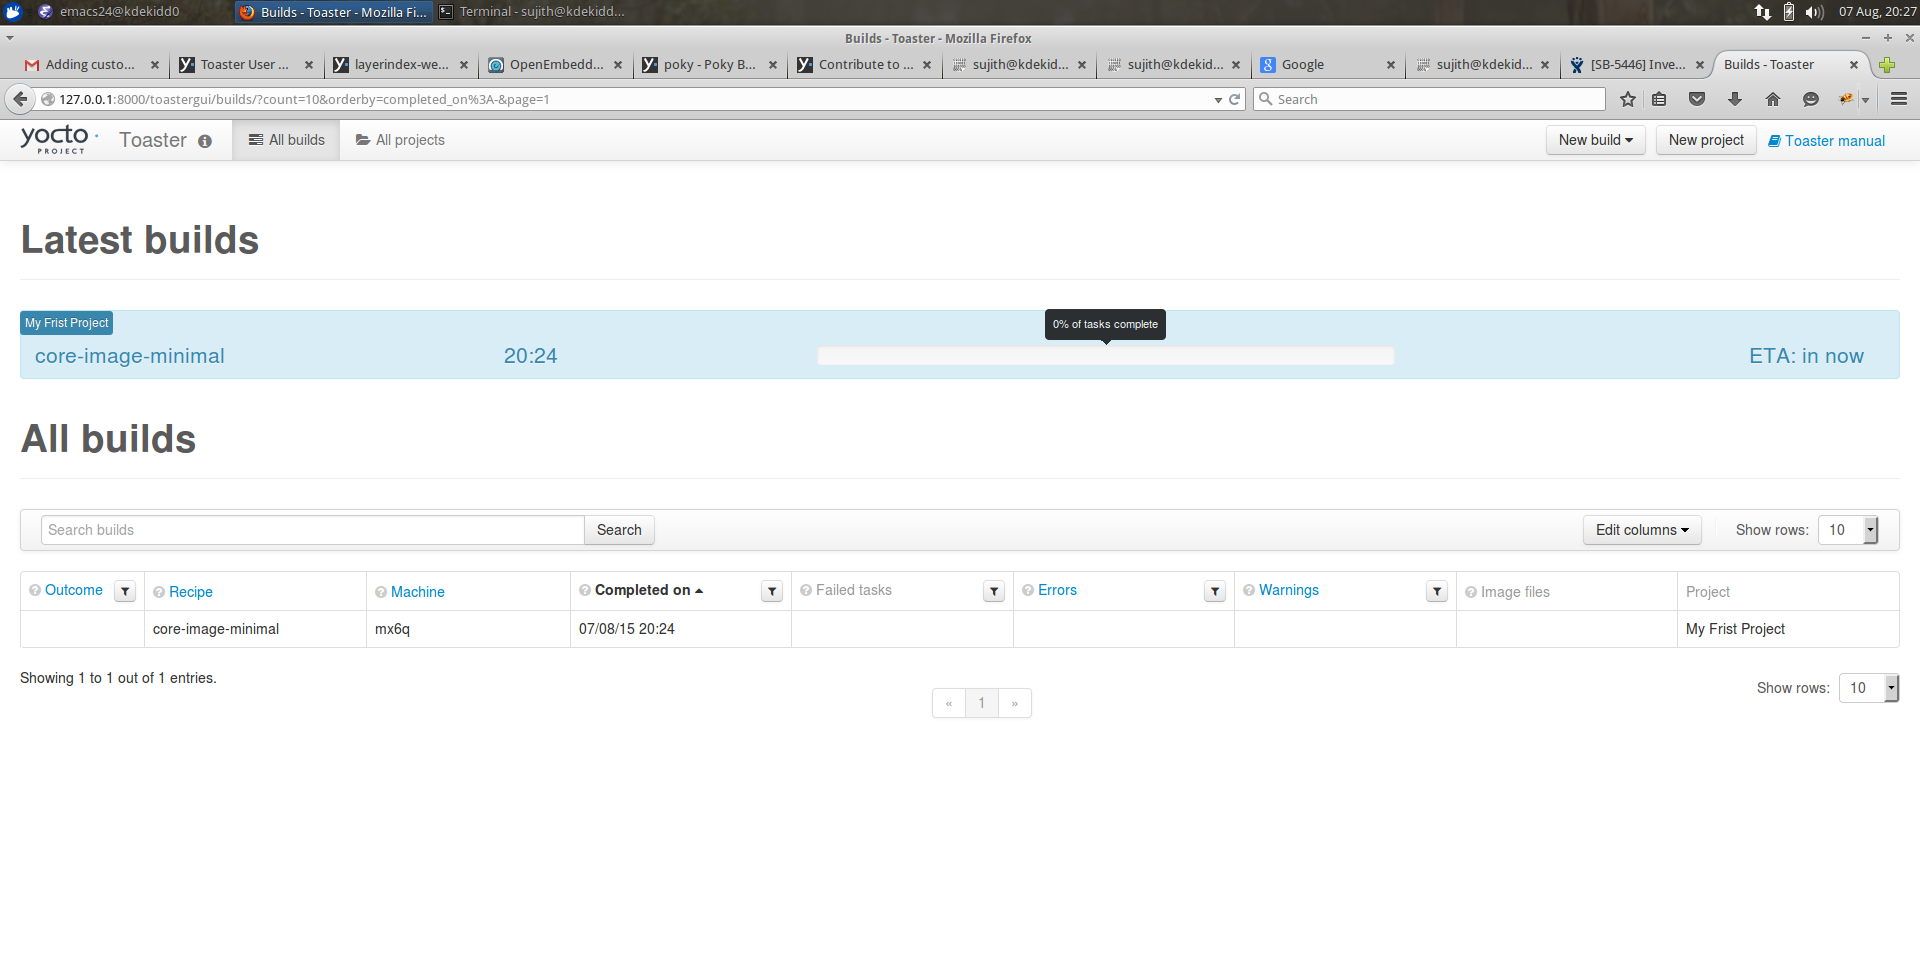Click volume icon in system tray

click(1814, 12)
